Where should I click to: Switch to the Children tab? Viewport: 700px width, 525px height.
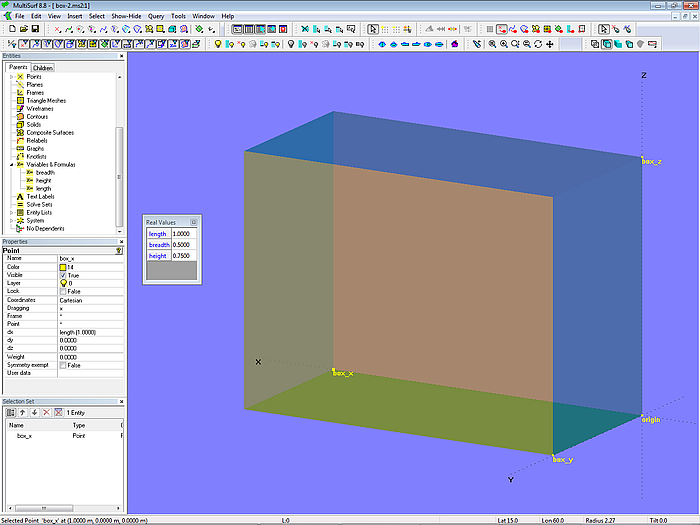pyautogui.click(x=43, y=68)
